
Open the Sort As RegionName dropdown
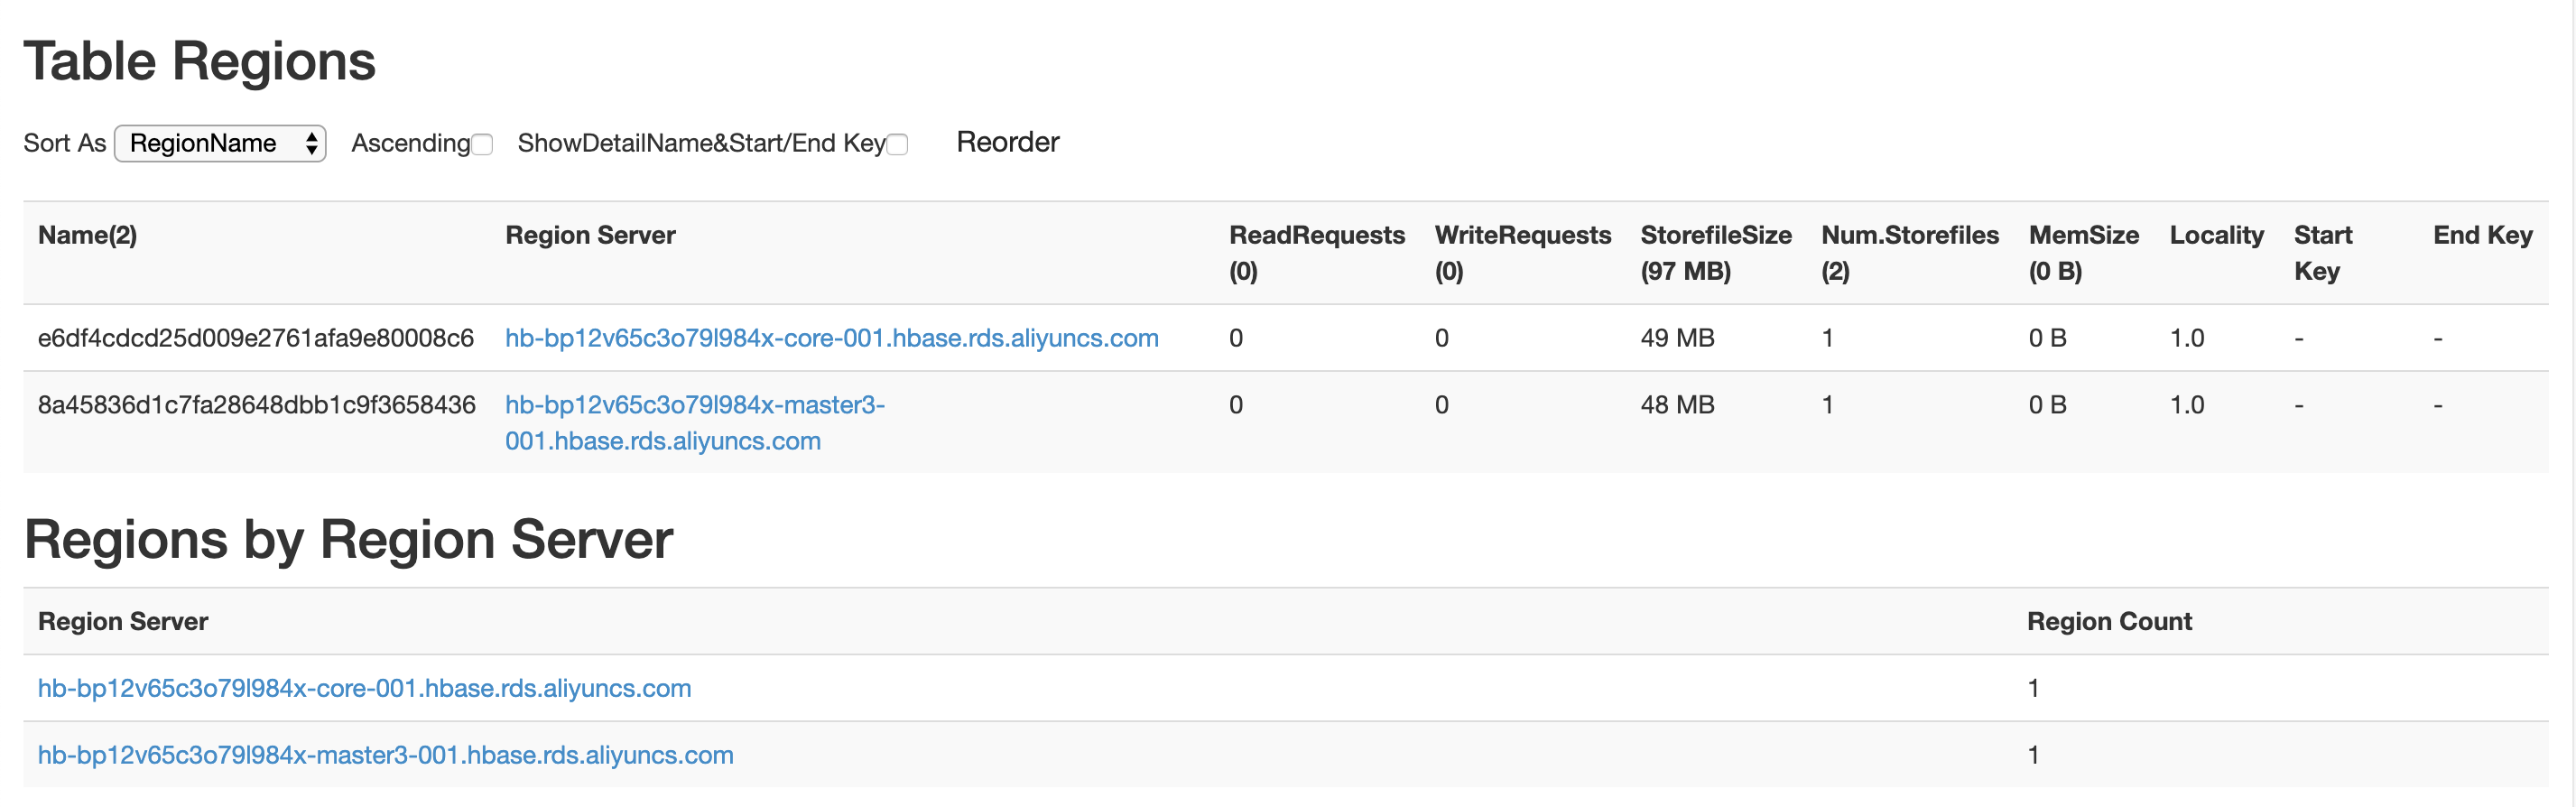point(220,143)
